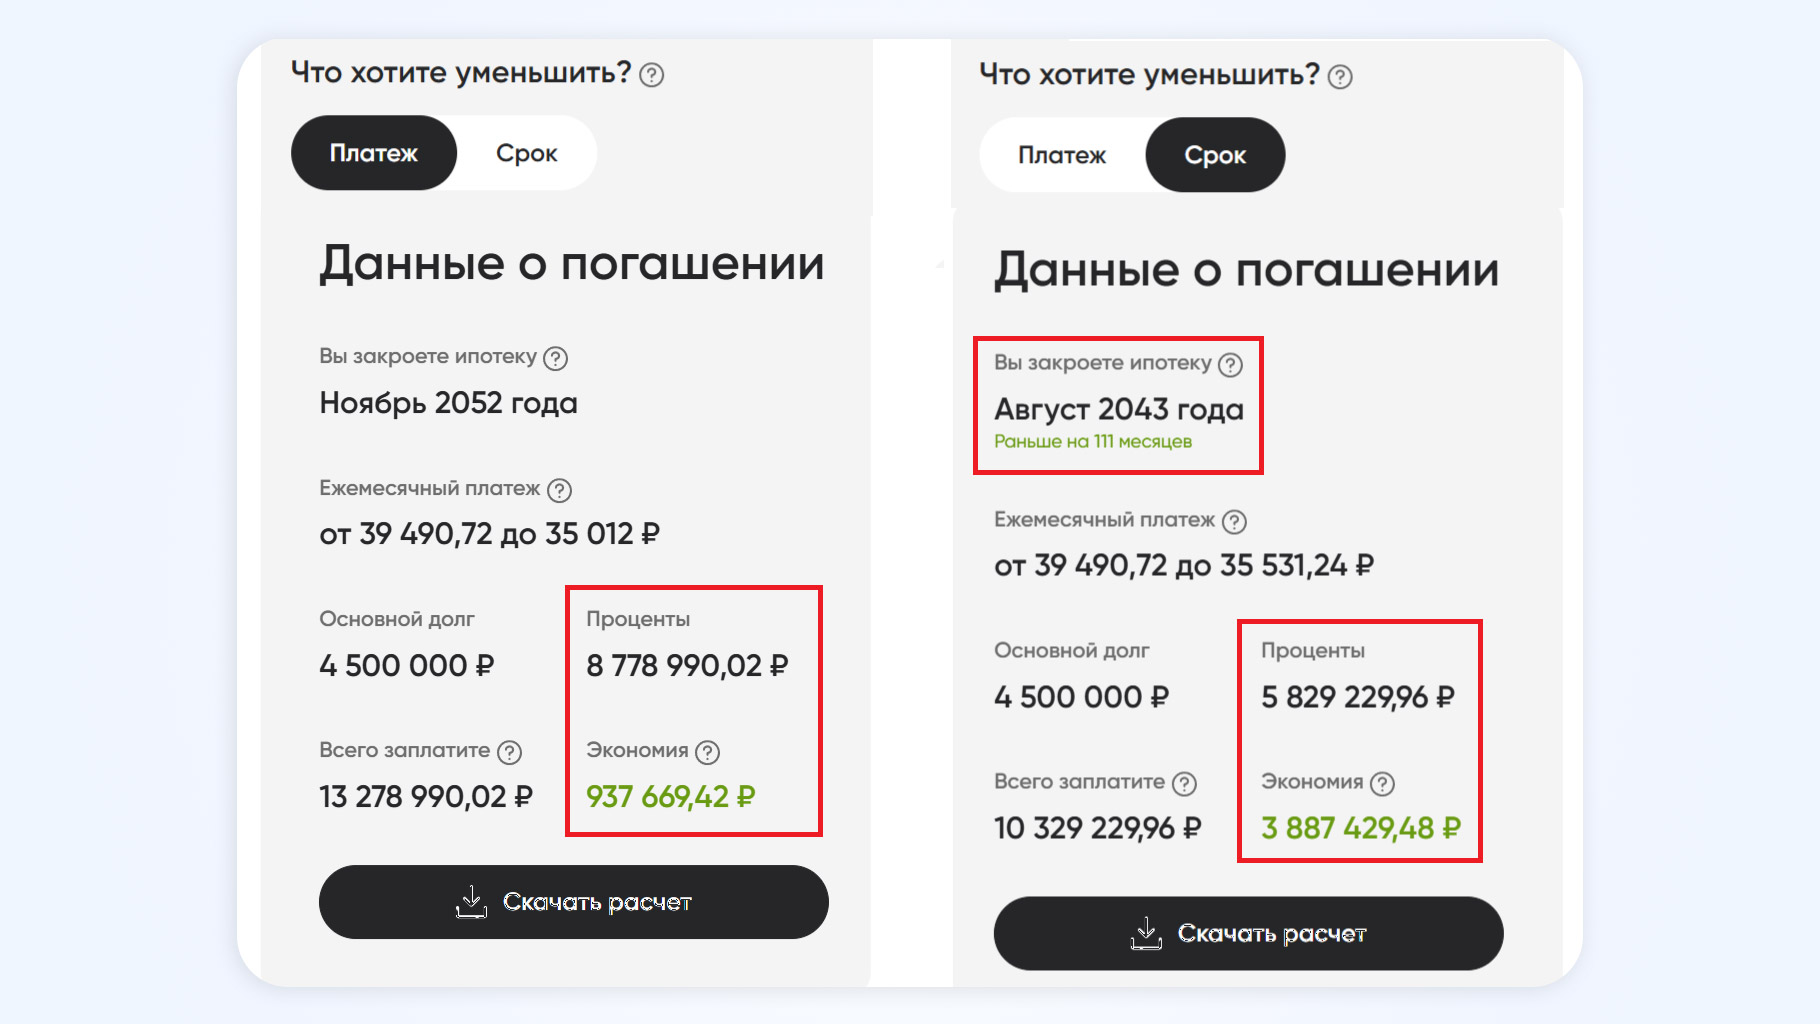Show hint for right "Экономия" value
The image size is (1820, 1024).
pyautogui.click(x=1382, y=783)
